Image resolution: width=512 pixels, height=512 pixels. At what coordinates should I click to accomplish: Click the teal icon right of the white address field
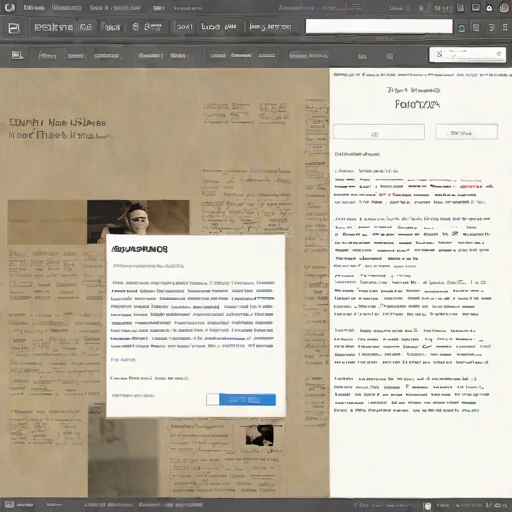462,28
